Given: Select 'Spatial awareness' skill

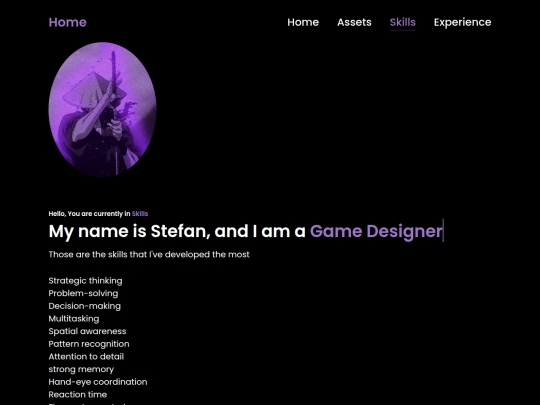Looking at the screenshot, I should (x=87, y=331).
